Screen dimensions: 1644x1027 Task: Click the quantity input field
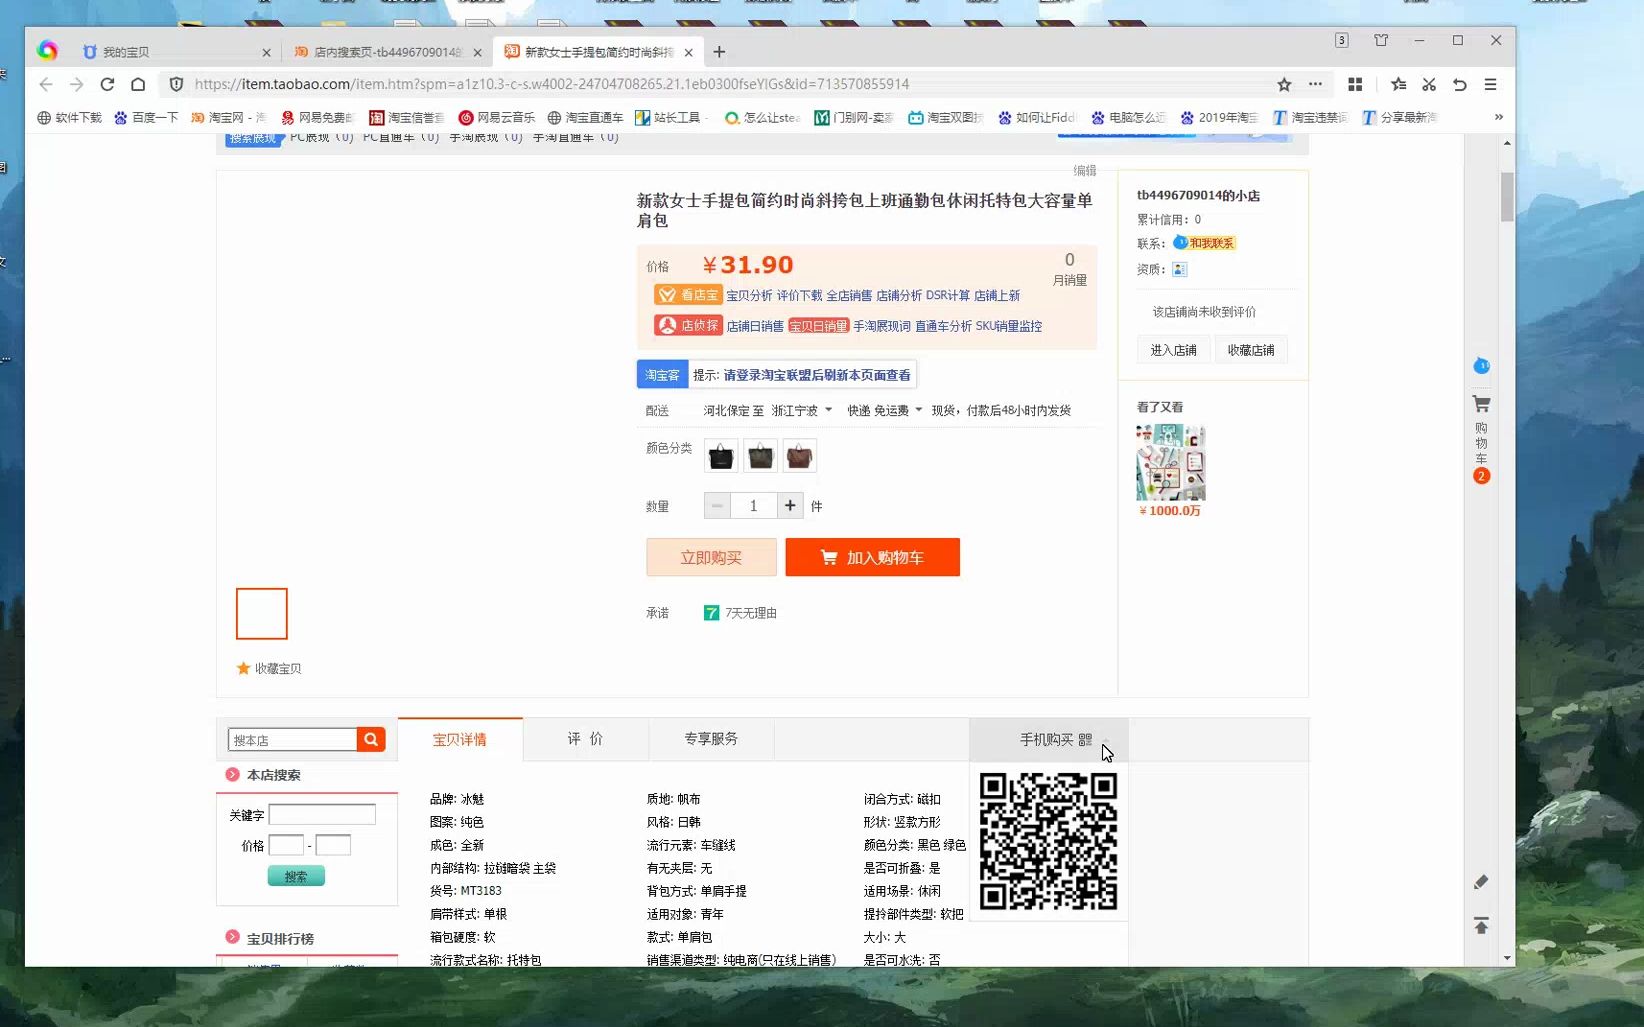(753, 505)
